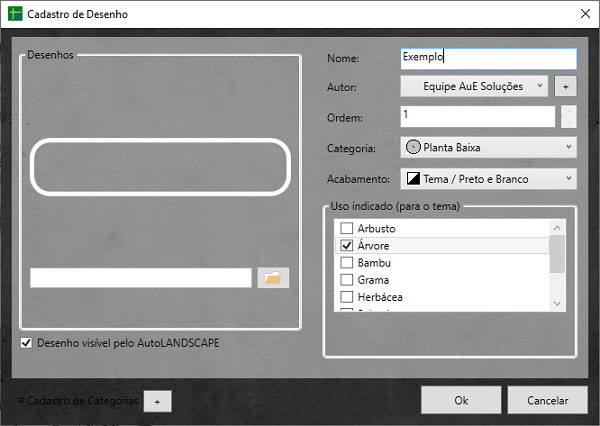Click plus button next to Cadastro de Categorias
Screen dimensions: 600x426
click(x=156, y=400)
